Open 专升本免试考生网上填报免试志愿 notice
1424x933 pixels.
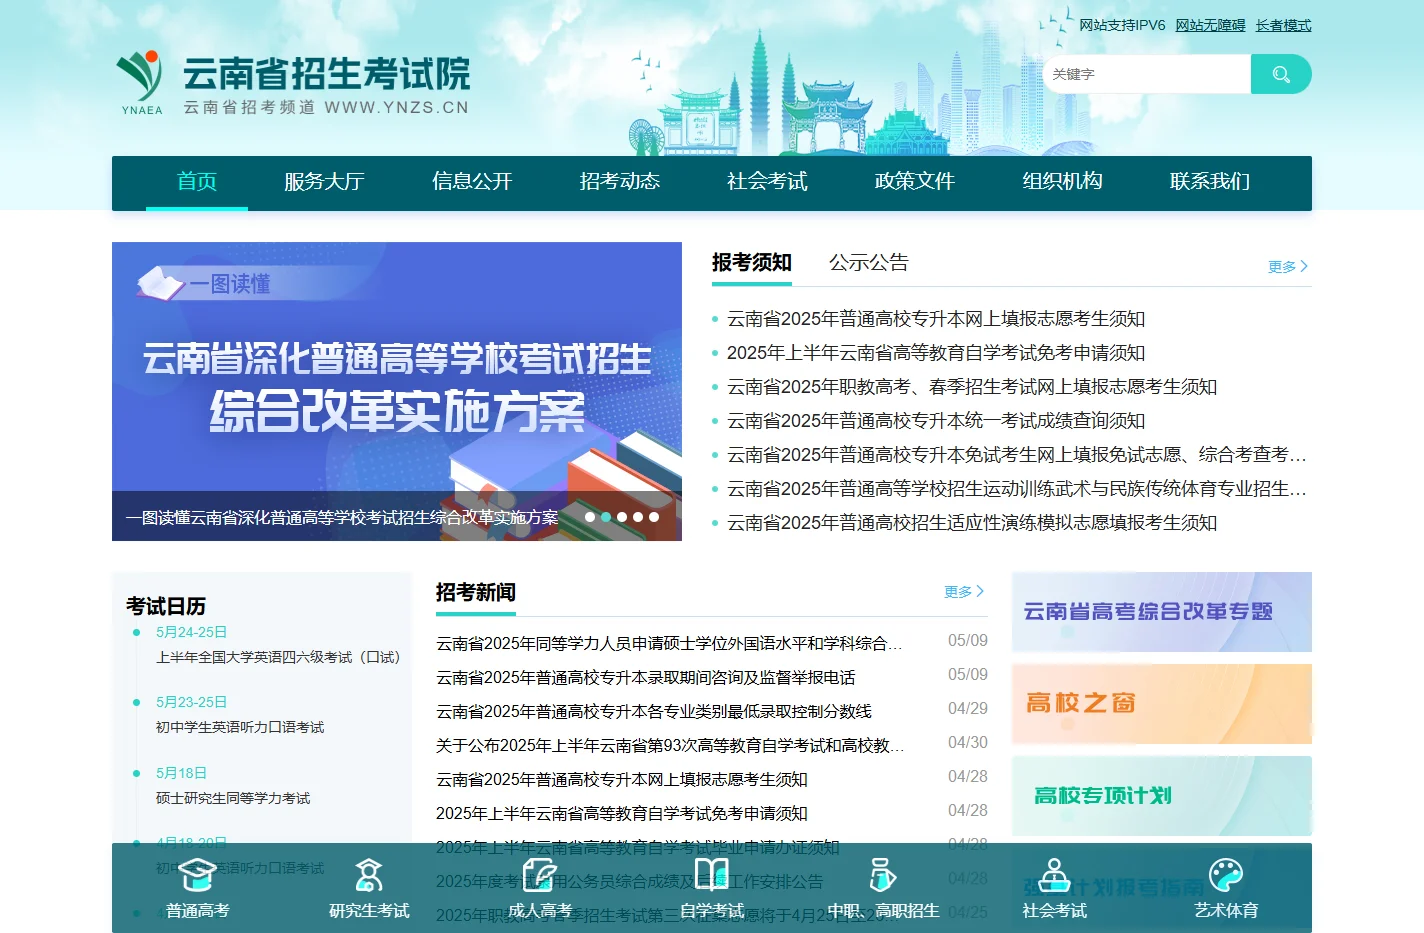[x=1017, y=455]
